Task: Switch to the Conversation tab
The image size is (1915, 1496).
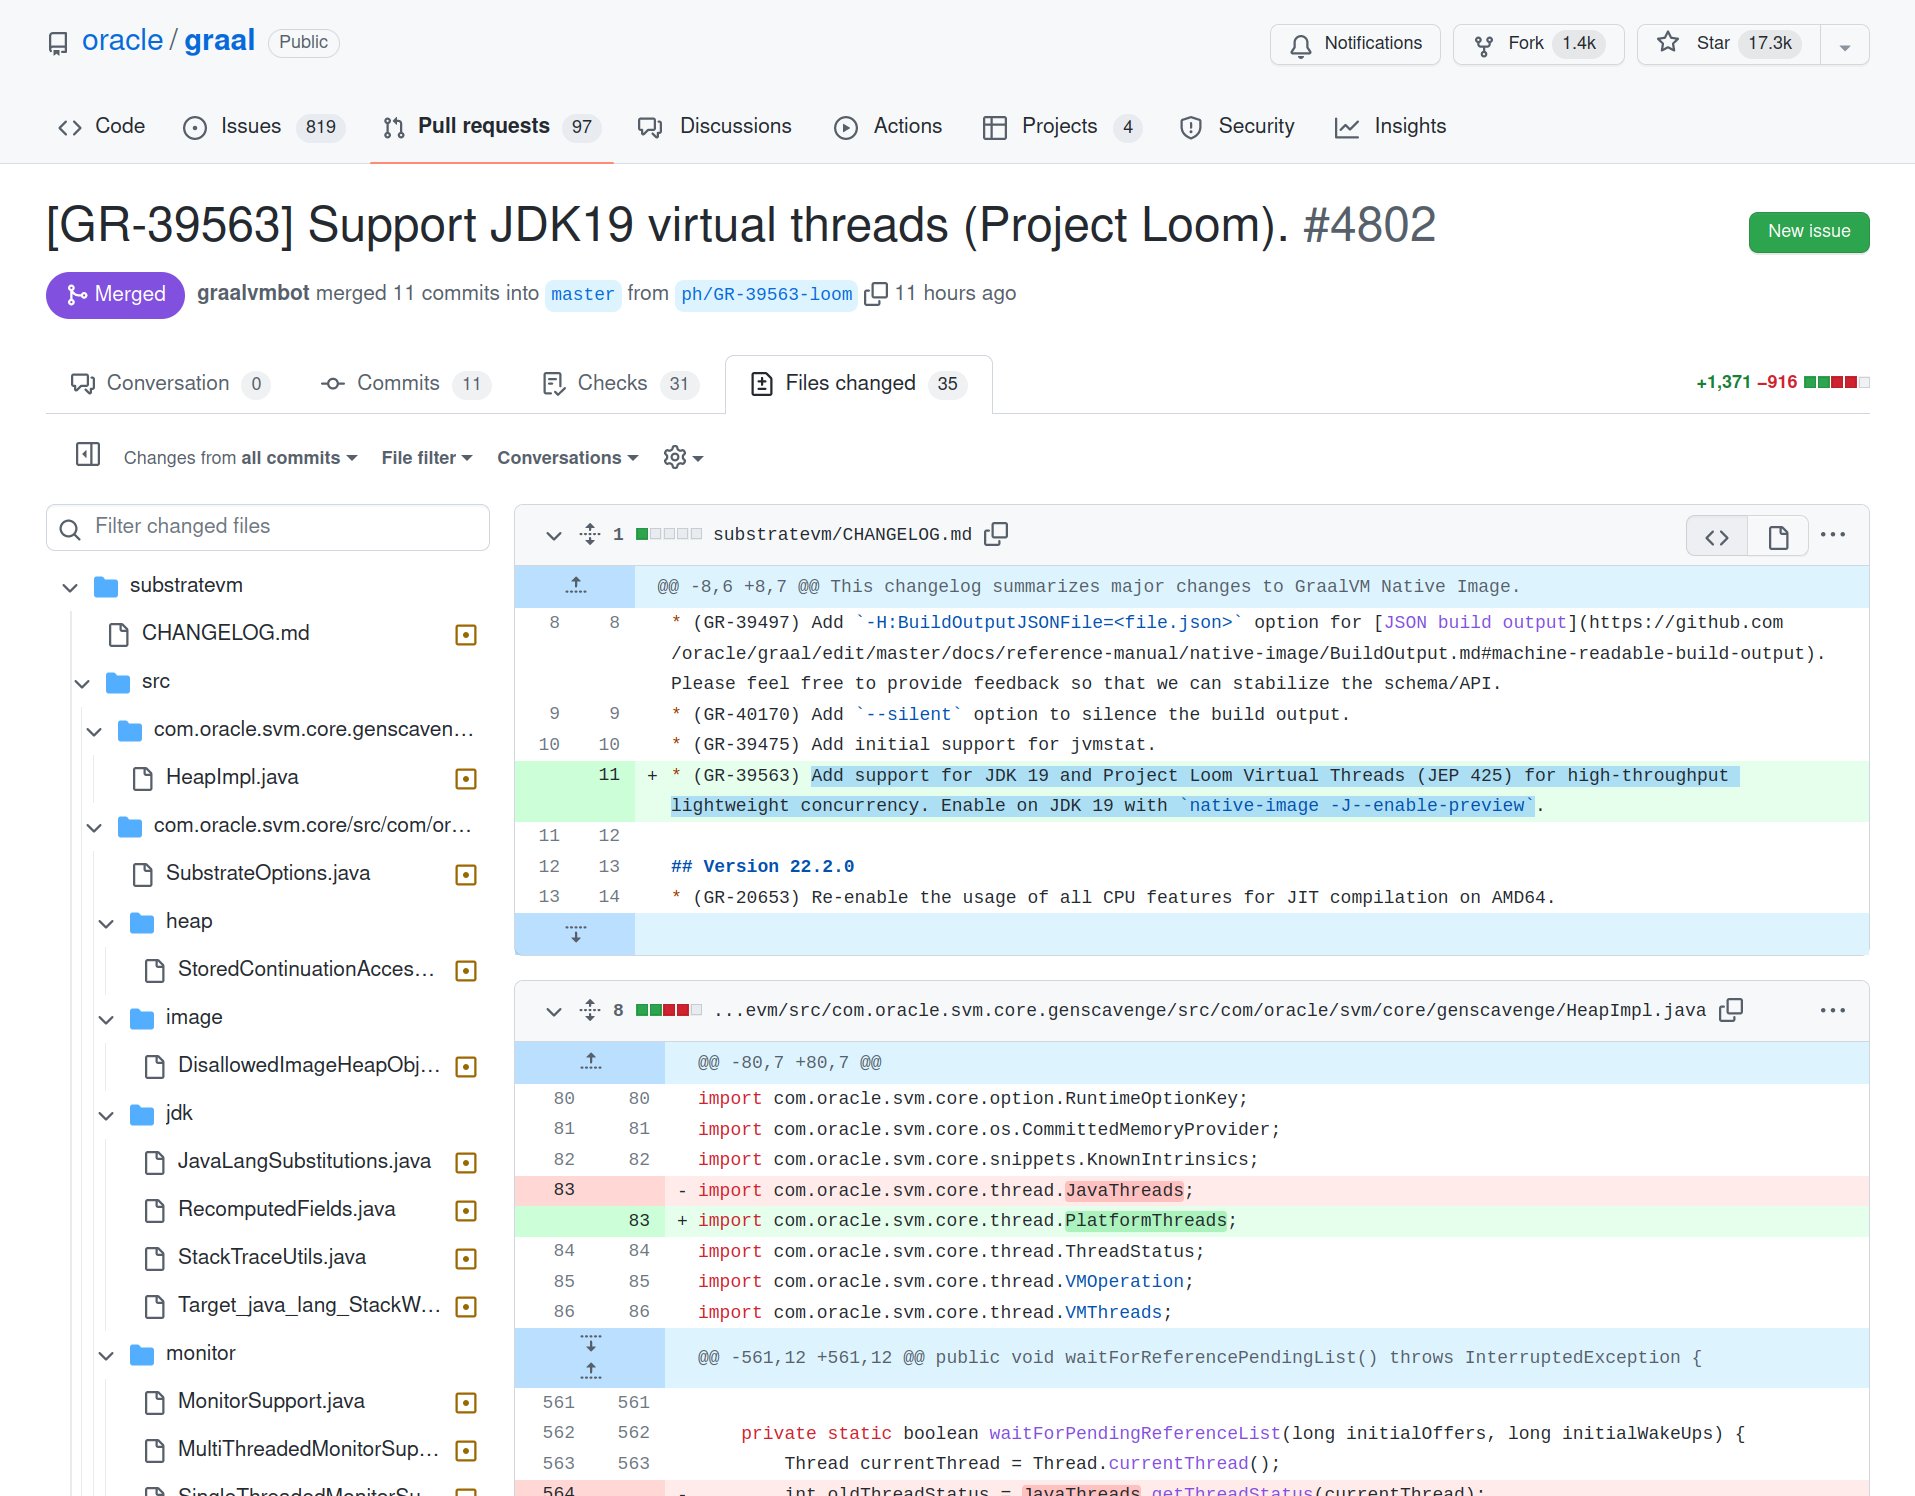Action: click(170, 384)
